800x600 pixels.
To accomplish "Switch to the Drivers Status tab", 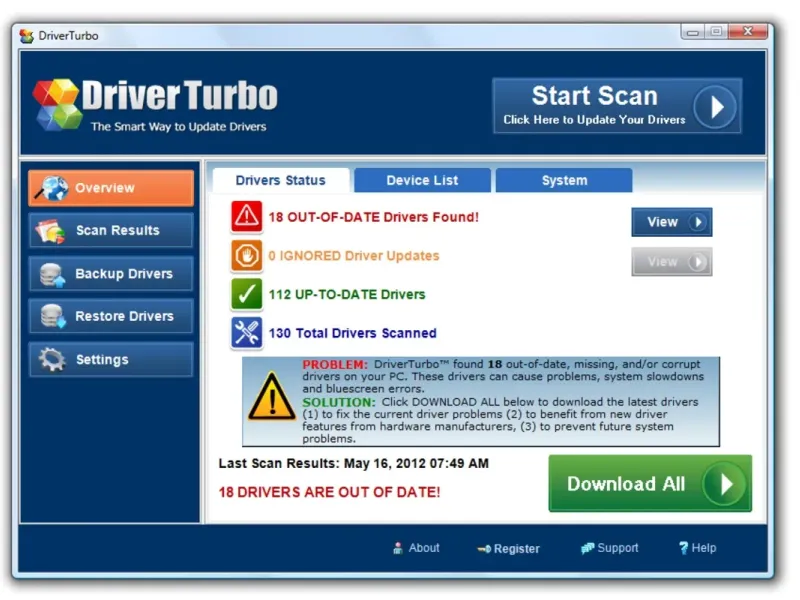I will (x=281, y=181).
